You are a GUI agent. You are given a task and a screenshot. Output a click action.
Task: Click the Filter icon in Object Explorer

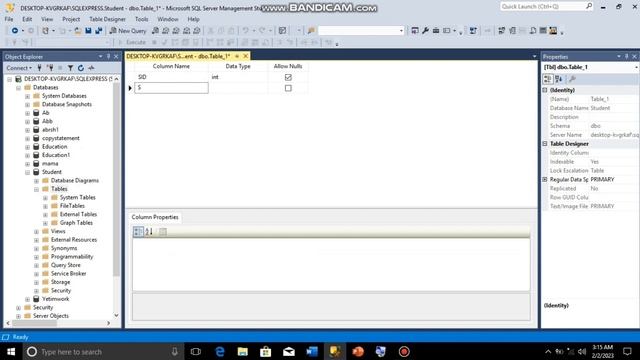pyautogui.click(x=70, y=68)
